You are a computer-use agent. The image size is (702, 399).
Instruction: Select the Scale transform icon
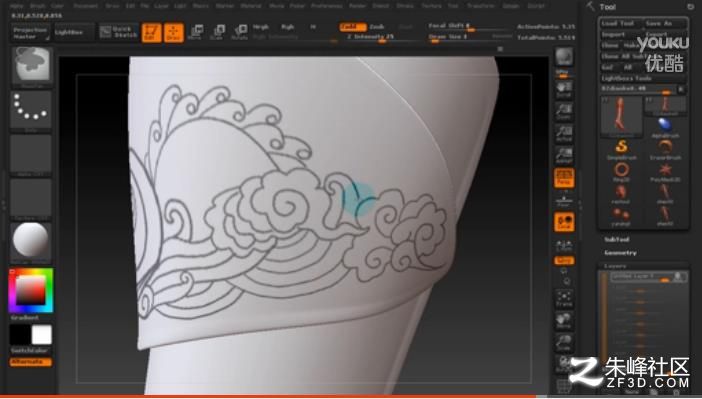[x=217, y=32]
